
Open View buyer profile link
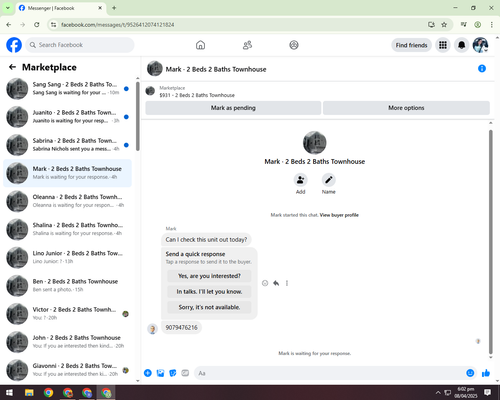339,215
